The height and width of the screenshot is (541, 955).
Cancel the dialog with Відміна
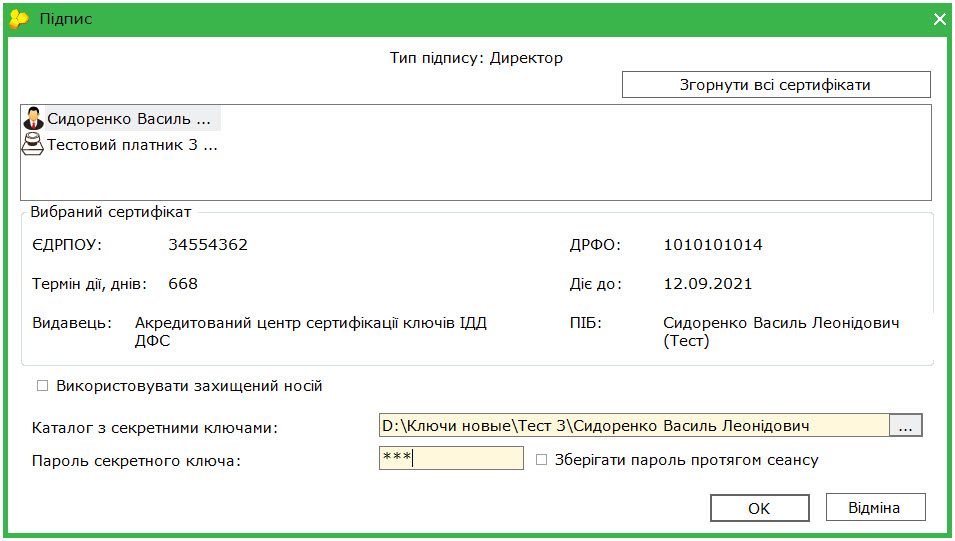click(875, 507)
